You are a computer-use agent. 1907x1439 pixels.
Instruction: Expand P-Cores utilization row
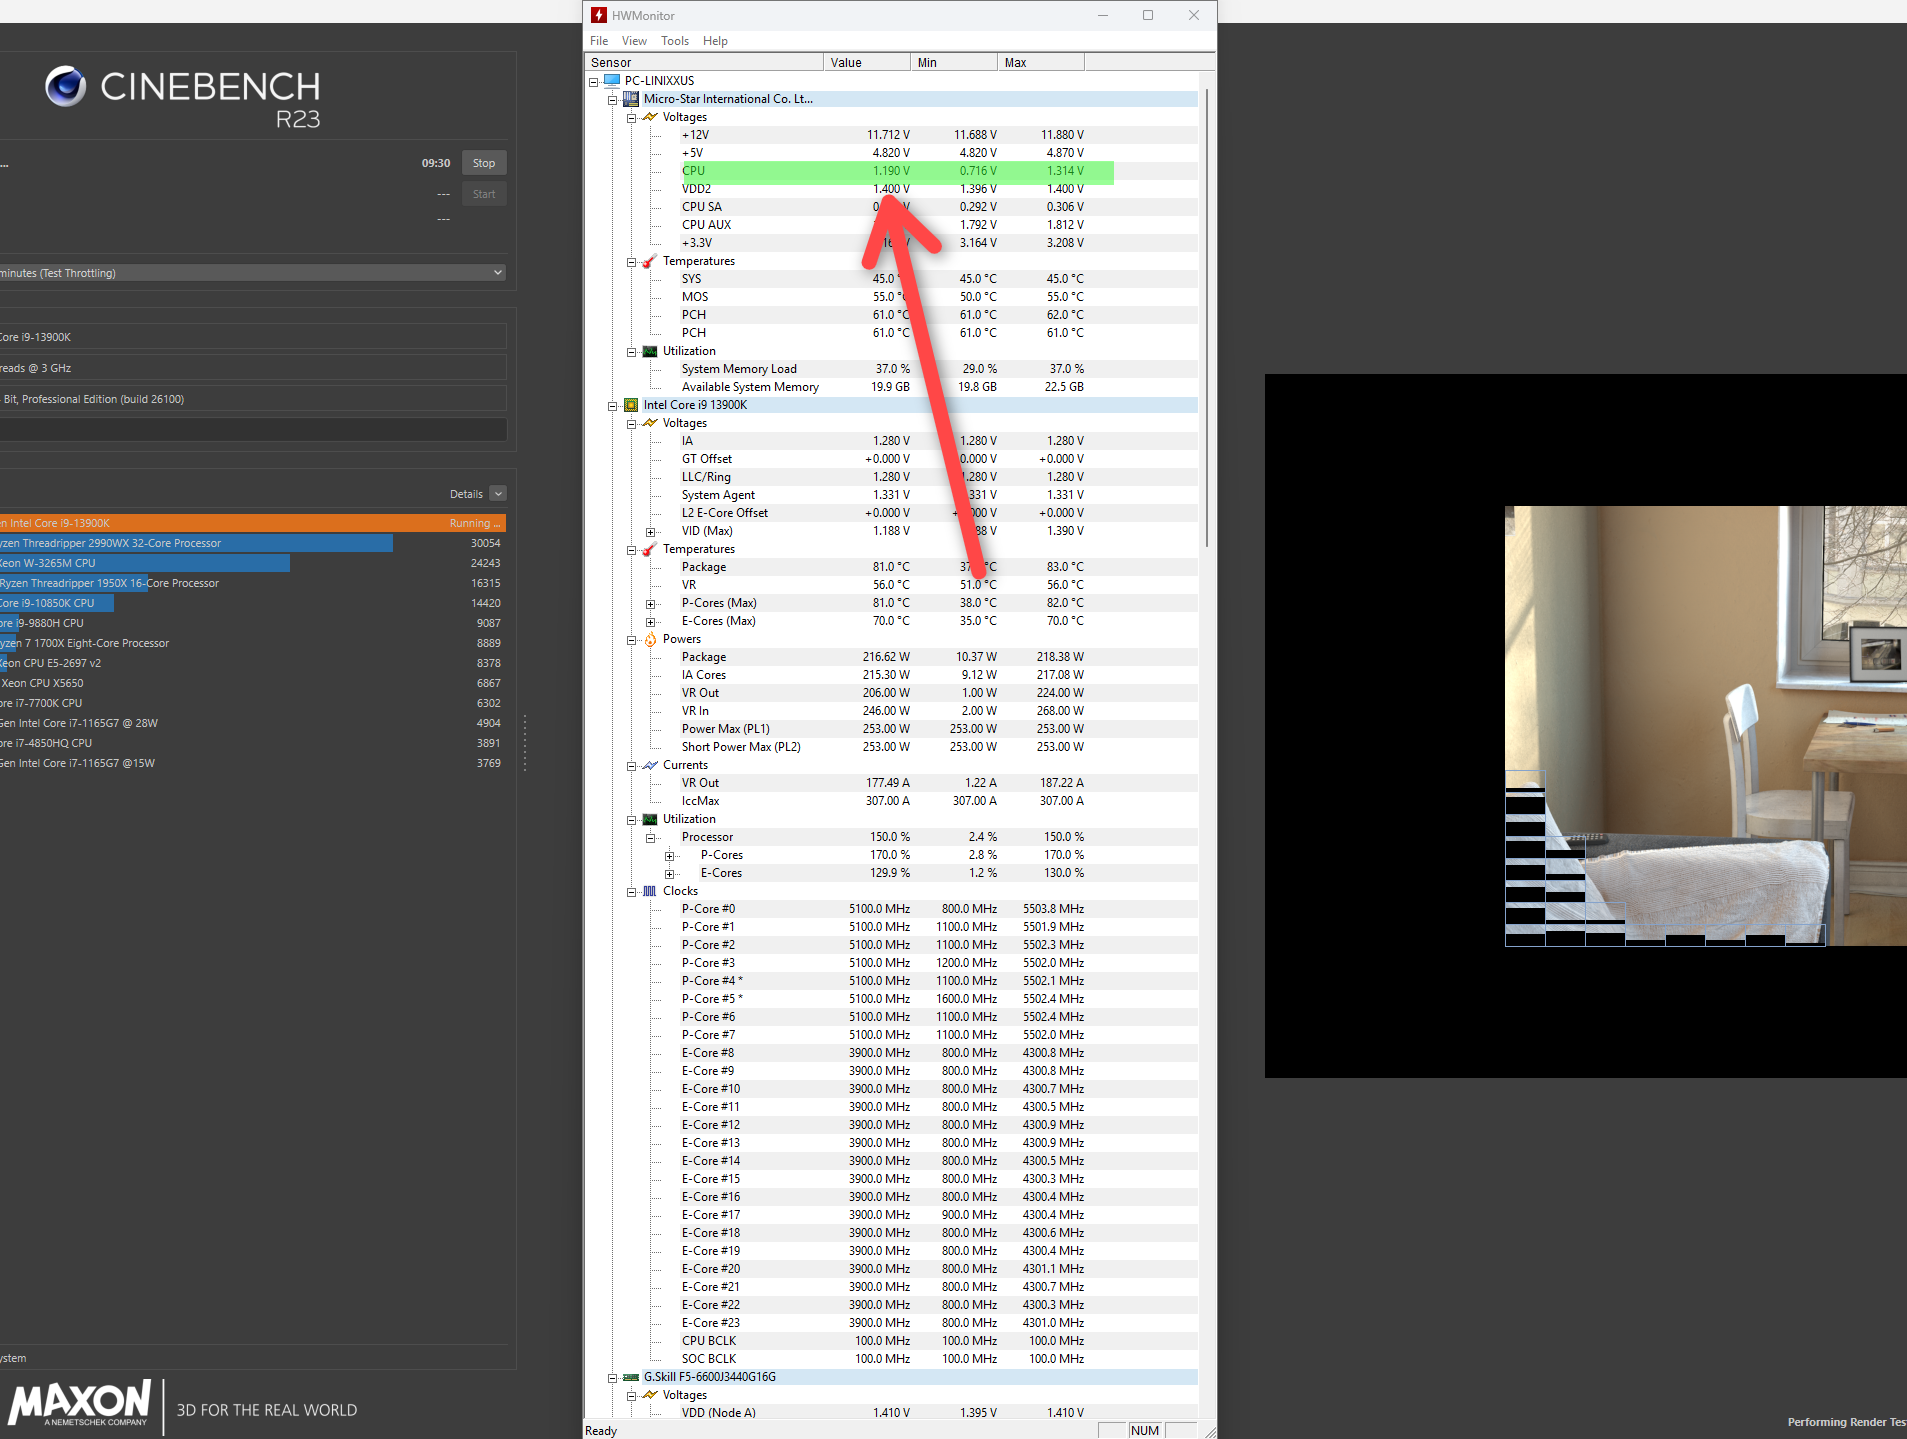669,855
